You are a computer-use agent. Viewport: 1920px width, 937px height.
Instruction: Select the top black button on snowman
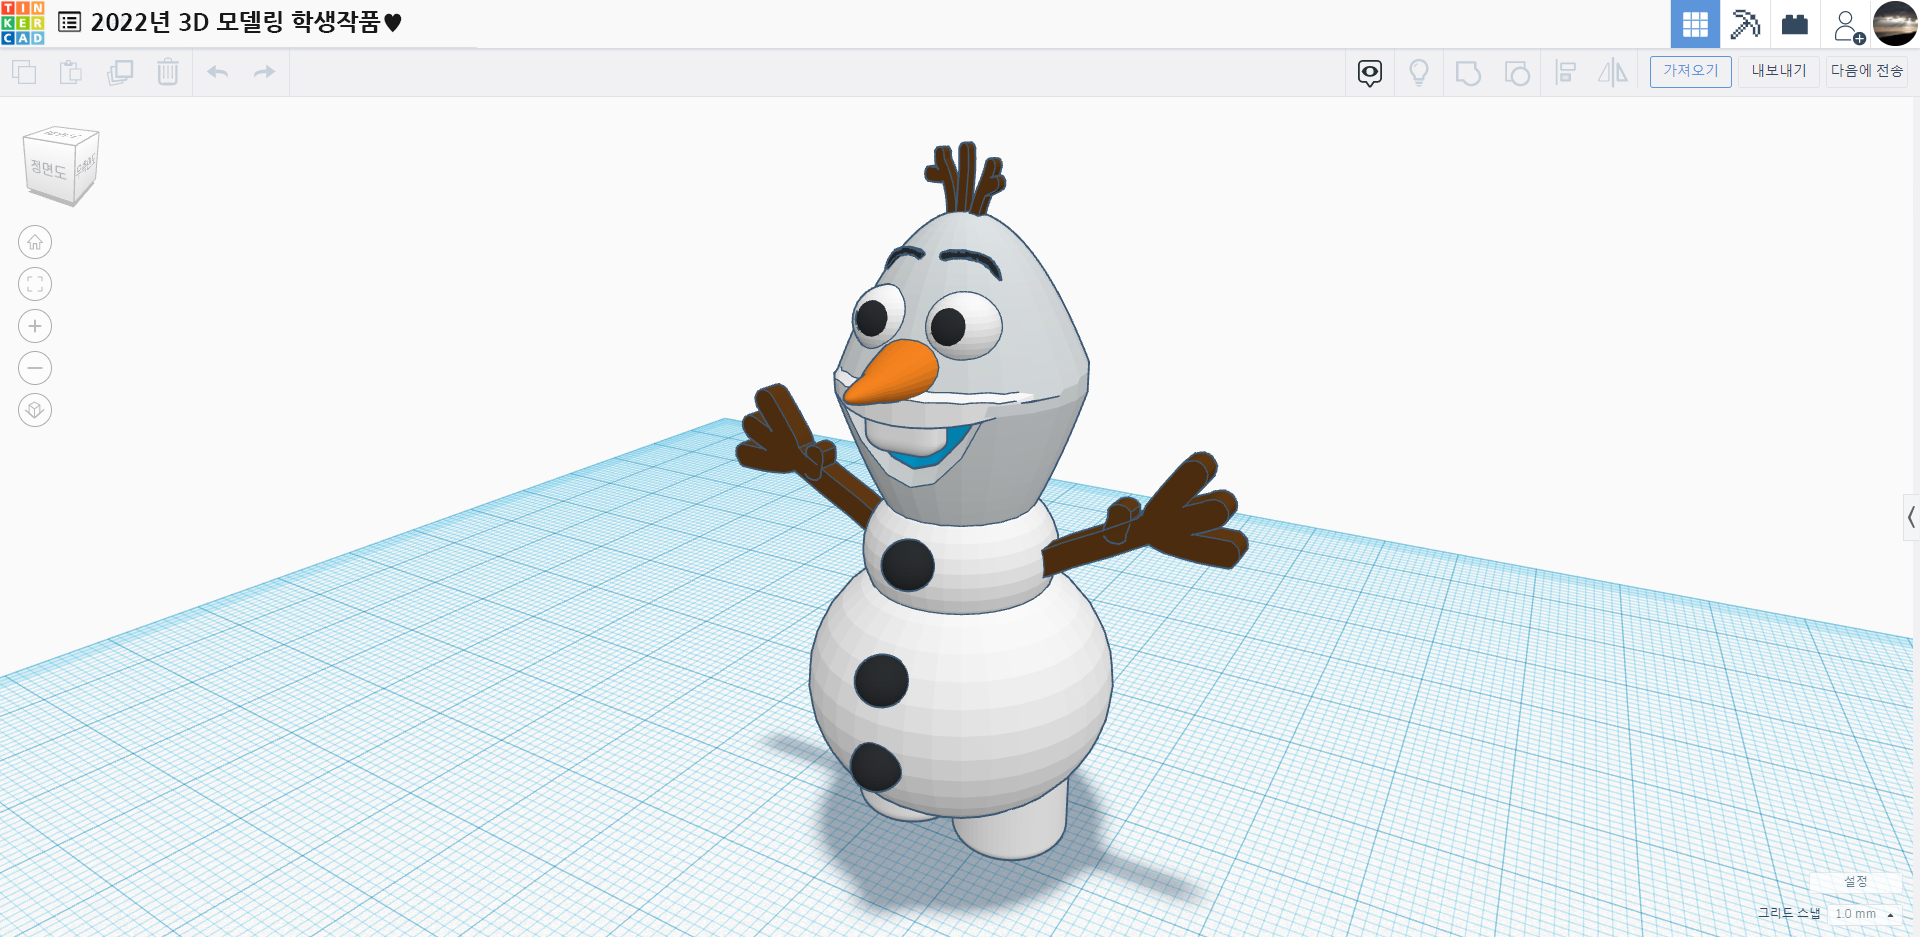pos(908,565)
